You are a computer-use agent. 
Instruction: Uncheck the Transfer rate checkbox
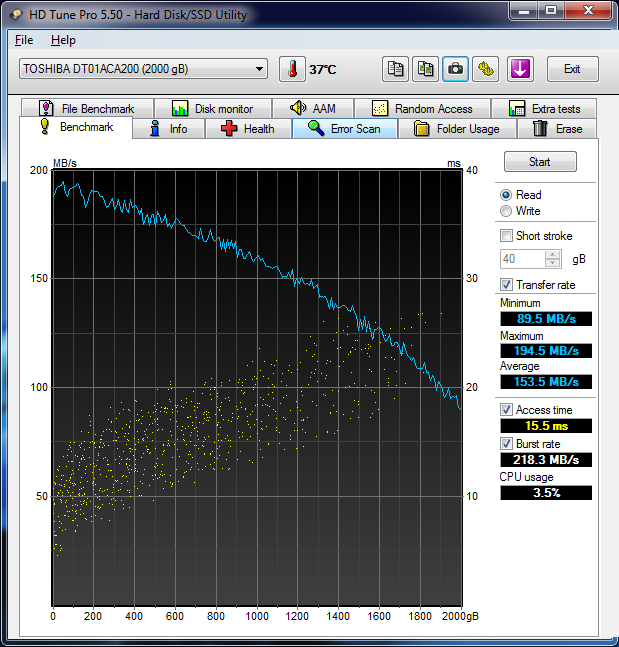506,285
